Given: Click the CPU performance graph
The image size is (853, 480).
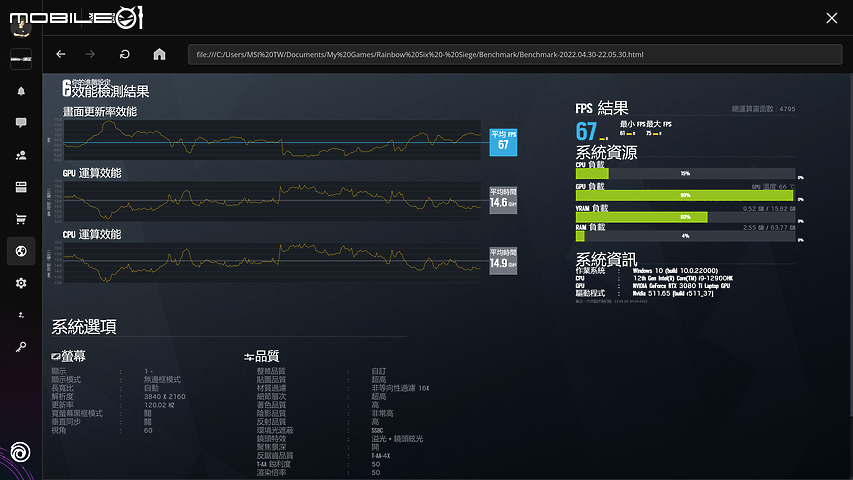Looking at the screenshot, I should [x=272, y=263].
